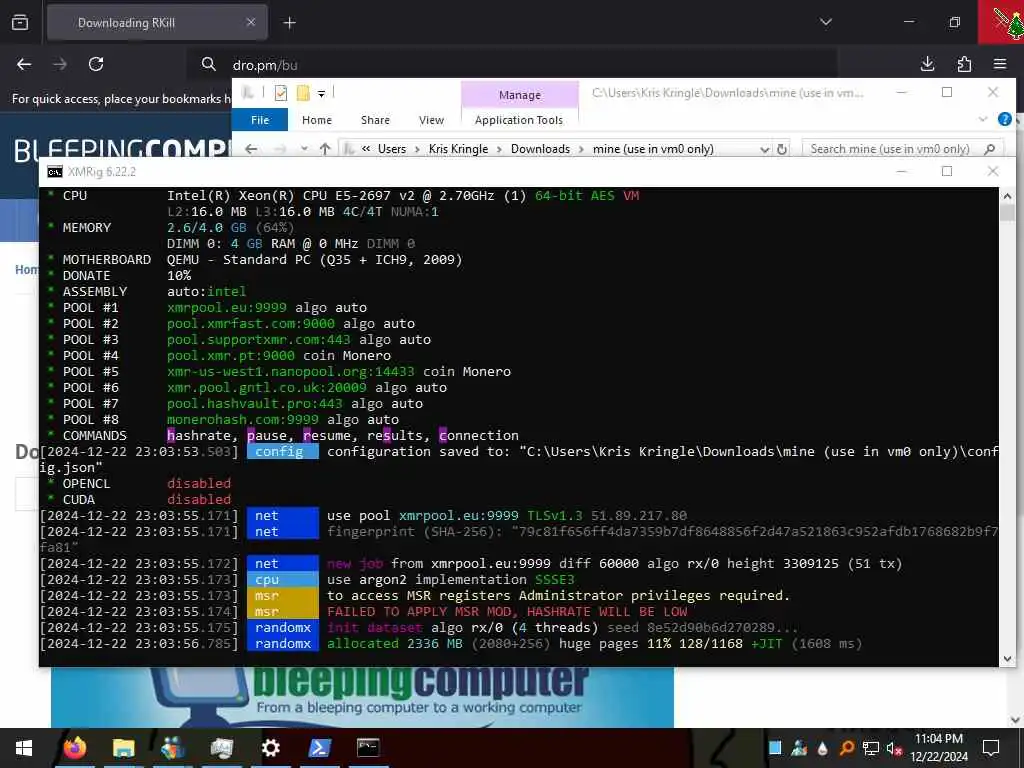Image resolution: width=1024 pixels, height=768 pixels.
Task: Open the Action Center notifications icon
Action: 991,748
